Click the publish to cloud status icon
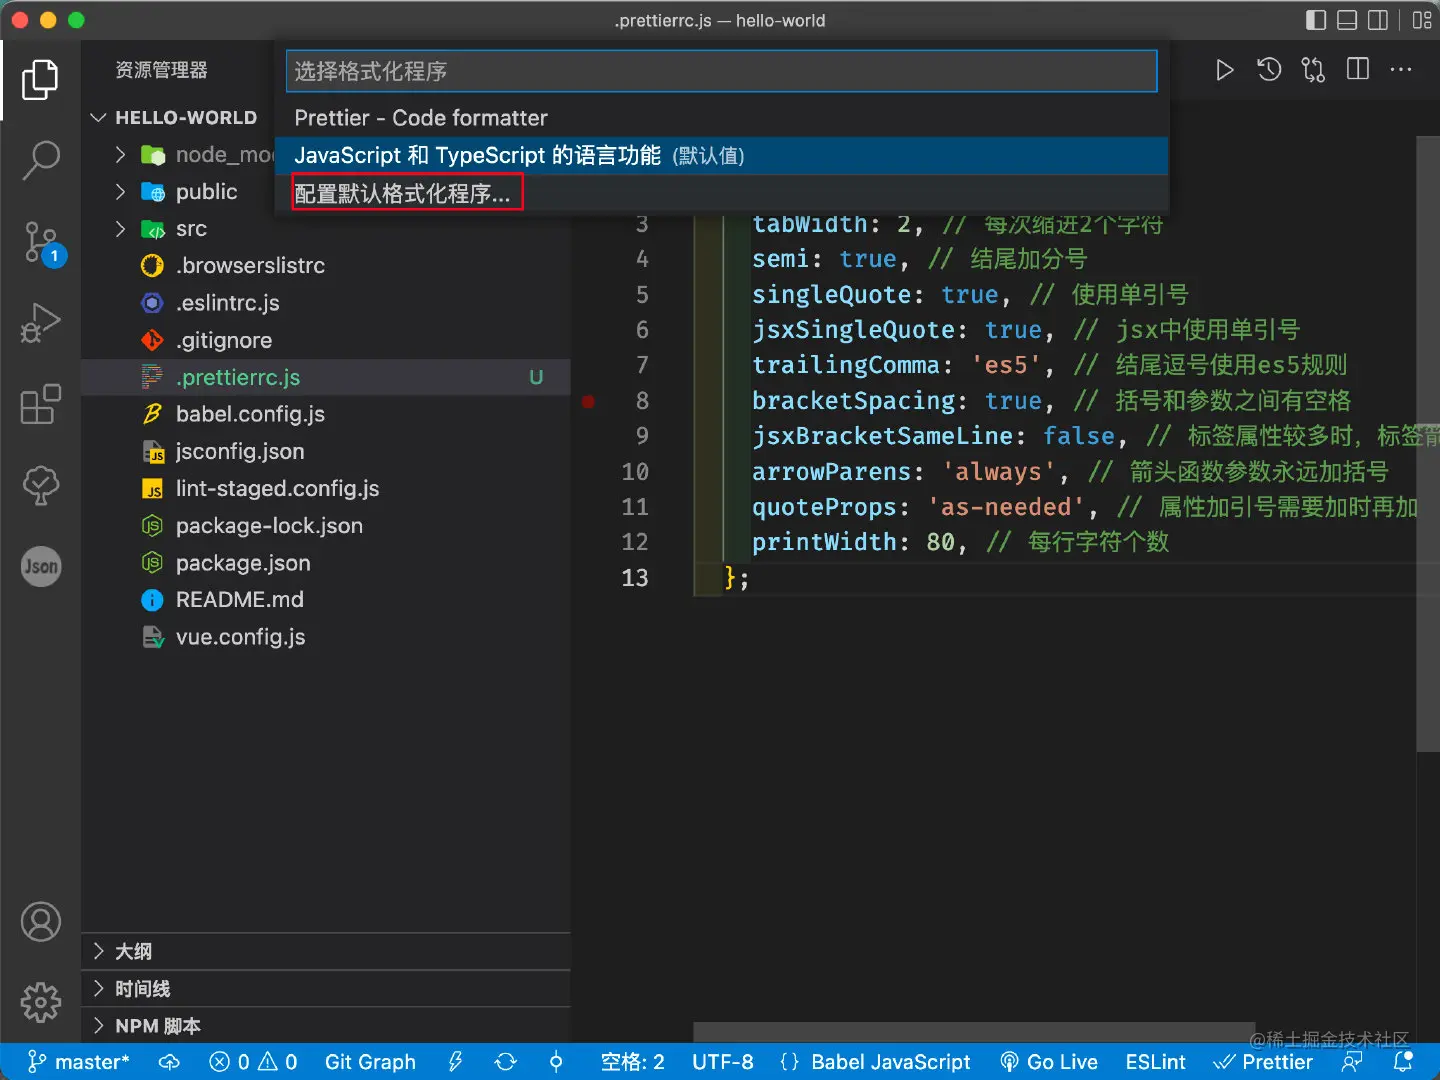The image size is (1440, 1080). [x=169, y=1062]
